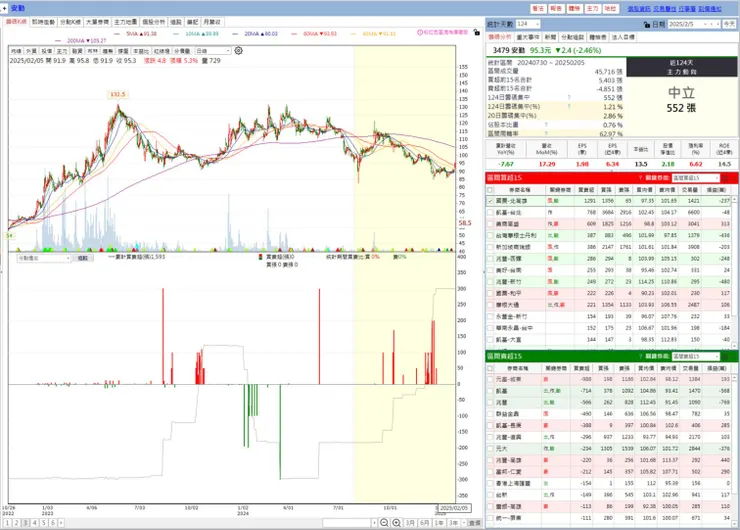Open chart settings gear icon
This screenshot has height=530, width=740.
pos(239,50)
